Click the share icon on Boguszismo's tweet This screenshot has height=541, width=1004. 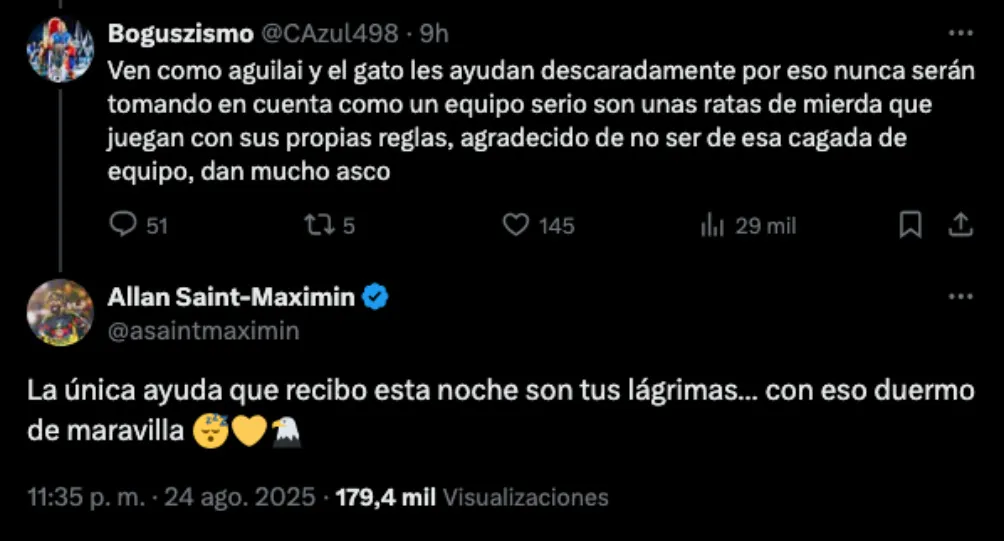[960, 226]
